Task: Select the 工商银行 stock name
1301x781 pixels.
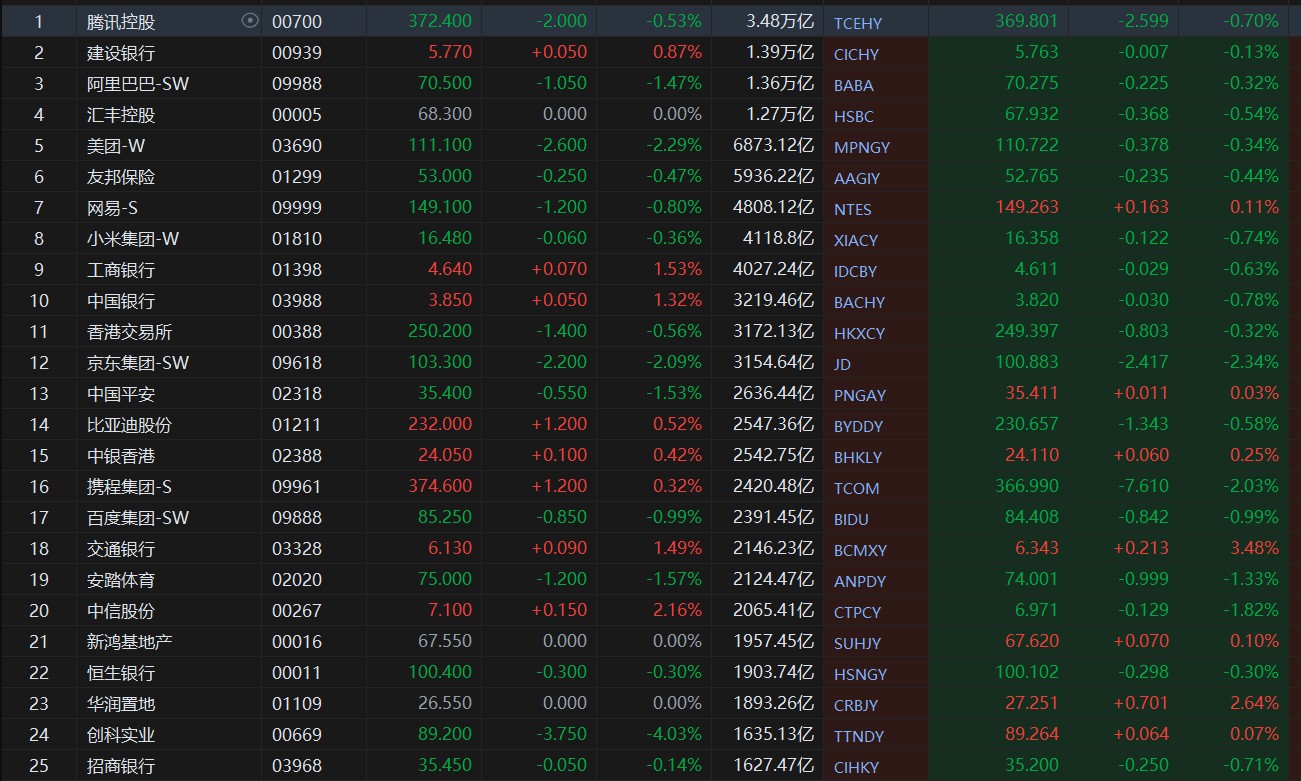Action: tap(121, 270)
